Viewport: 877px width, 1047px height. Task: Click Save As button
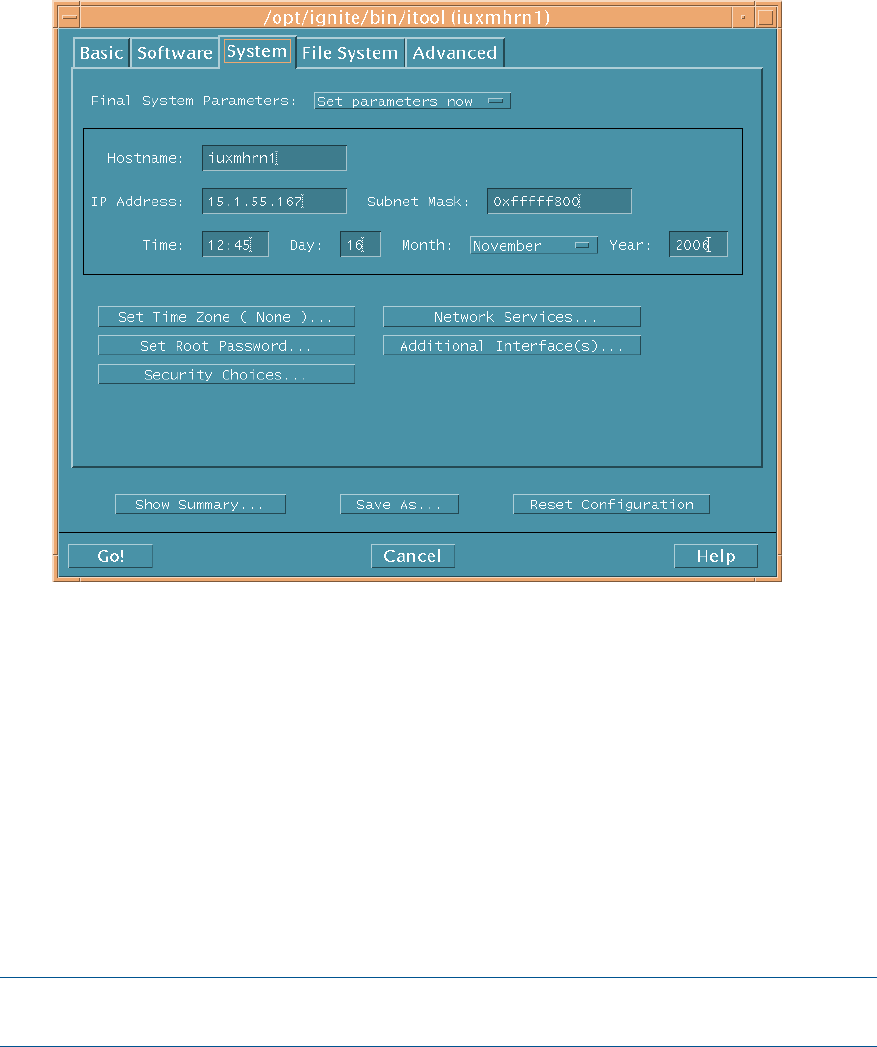pos(399,504)
